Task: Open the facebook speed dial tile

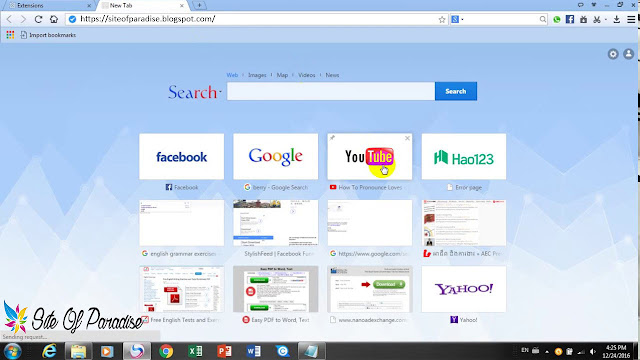Action: point(182,156)
